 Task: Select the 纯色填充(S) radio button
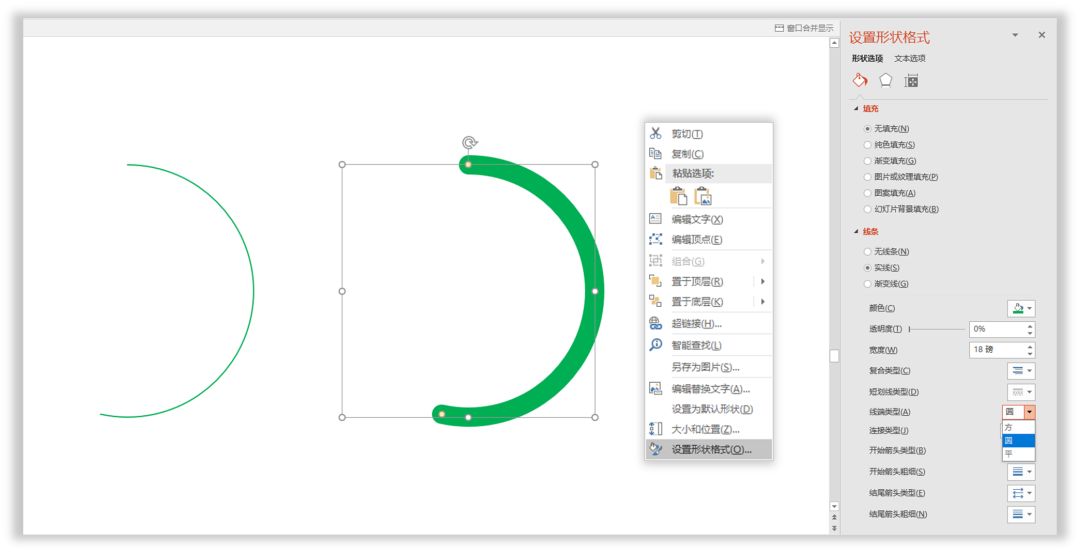point(867,145)
